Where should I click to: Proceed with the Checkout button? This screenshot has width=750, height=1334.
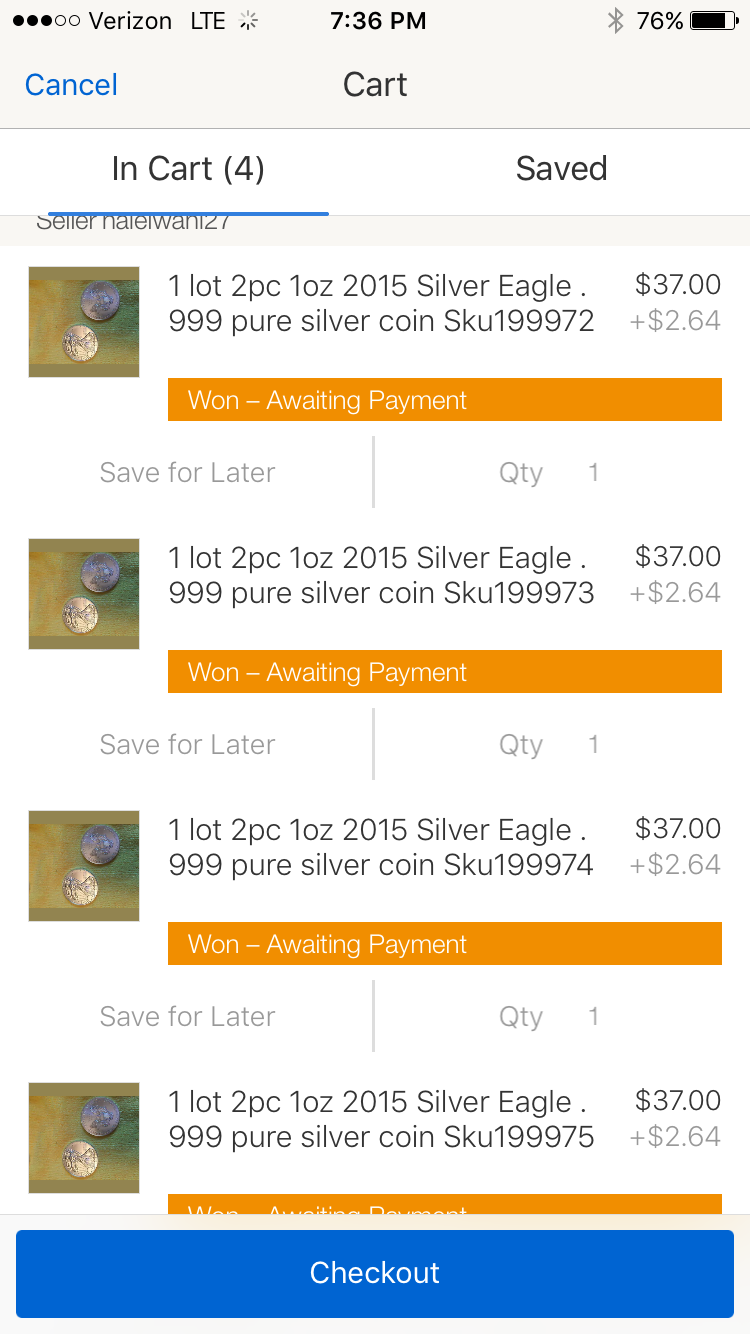click(x=375, y=1273)
